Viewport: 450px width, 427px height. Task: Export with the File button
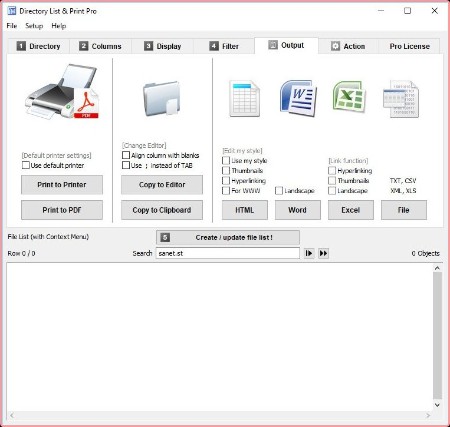pos(404,210)
